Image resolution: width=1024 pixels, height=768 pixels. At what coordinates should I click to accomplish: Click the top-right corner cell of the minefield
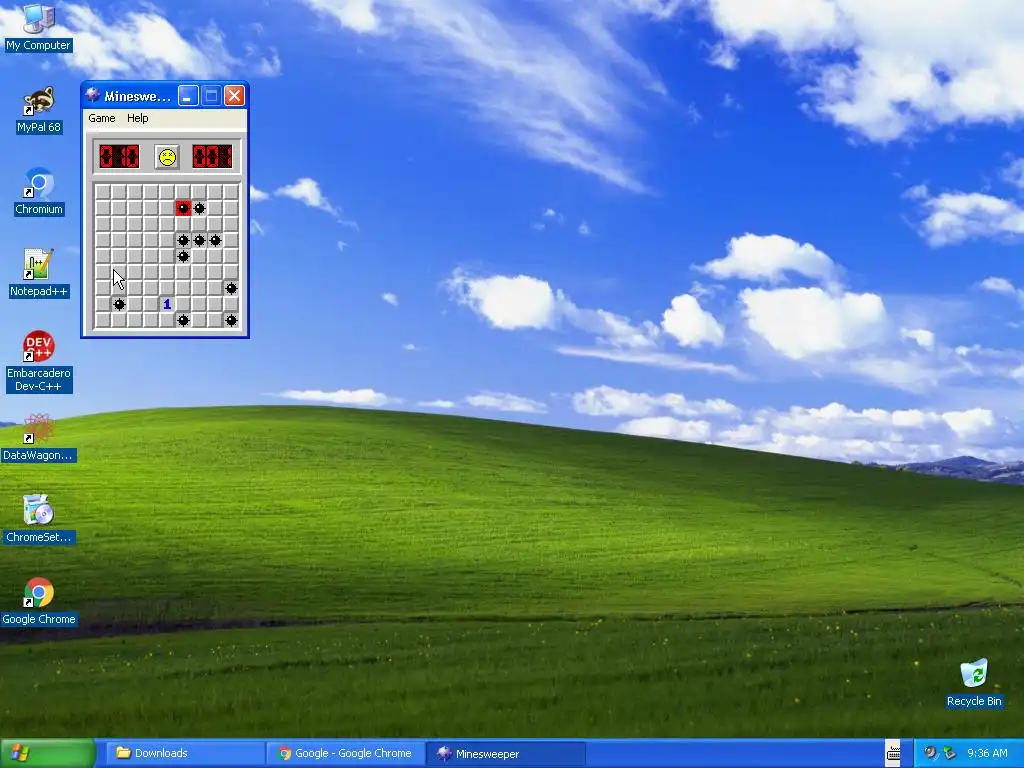[231, 192]
